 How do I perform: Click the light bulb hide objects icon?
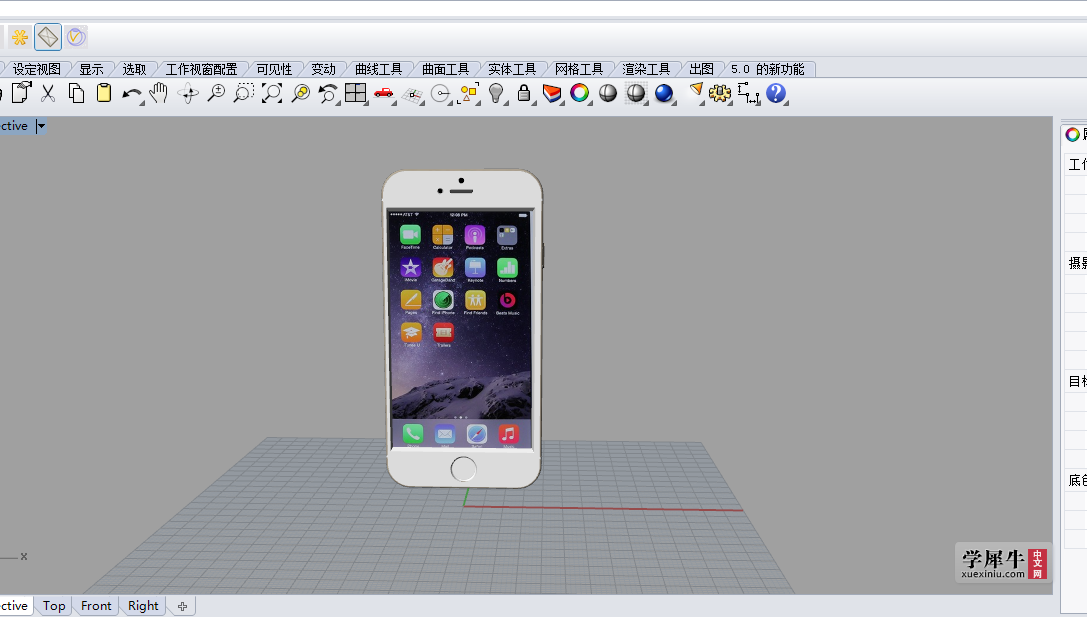pyautogui.click(x=496, y=93)
